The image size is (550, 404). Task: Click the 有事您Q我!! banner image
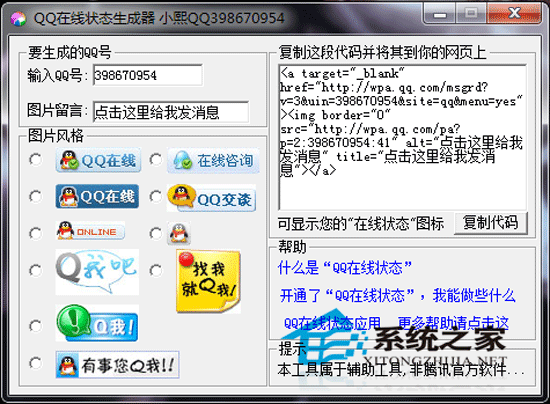118,365
